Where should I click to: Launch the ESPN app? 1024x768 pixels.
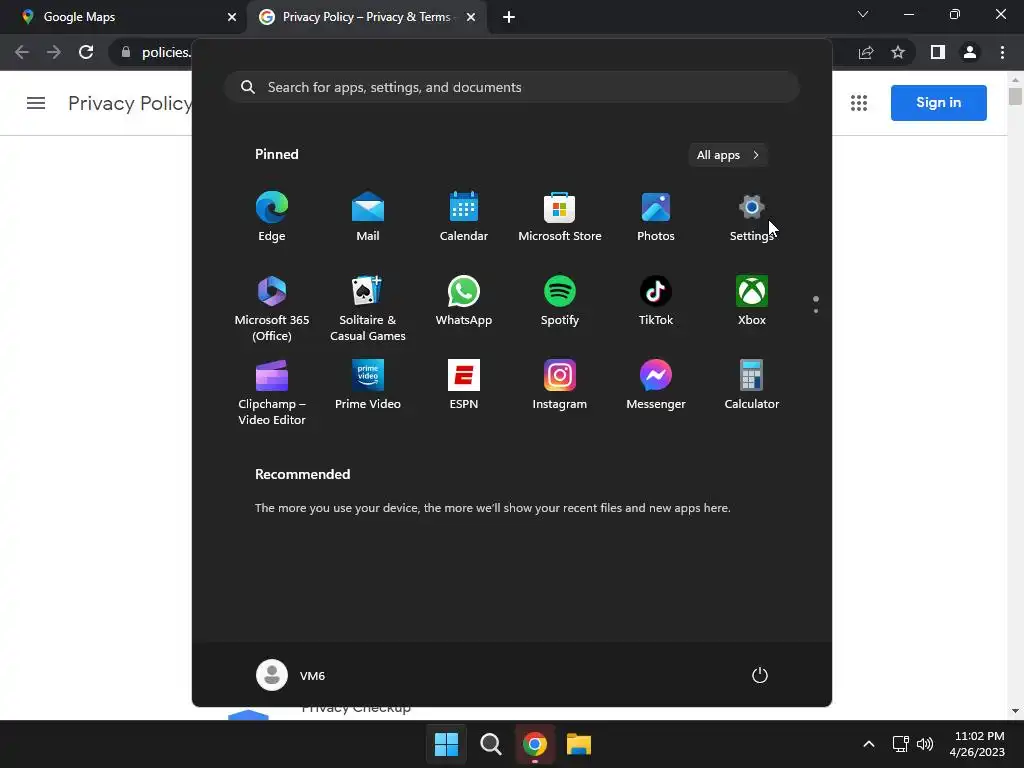(464, 385)
